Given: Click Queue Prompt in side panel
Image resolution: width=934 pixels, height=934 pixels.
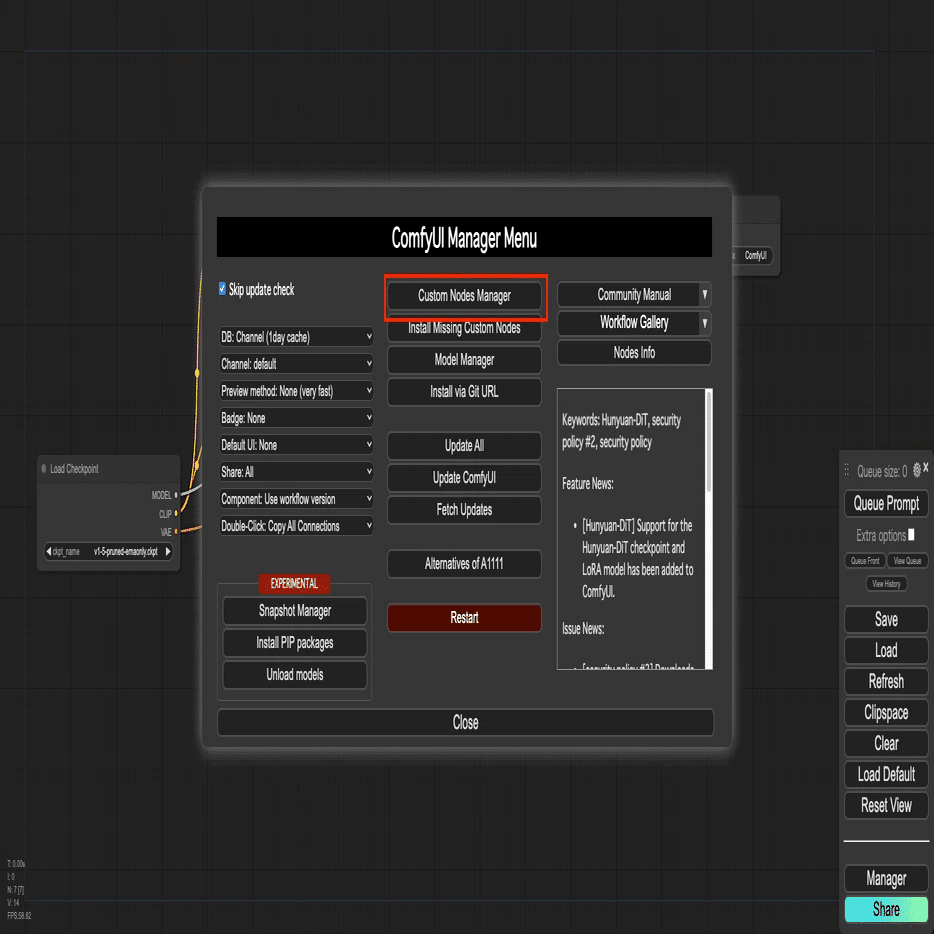Looking at the screenshot, I should click(886, 504).
